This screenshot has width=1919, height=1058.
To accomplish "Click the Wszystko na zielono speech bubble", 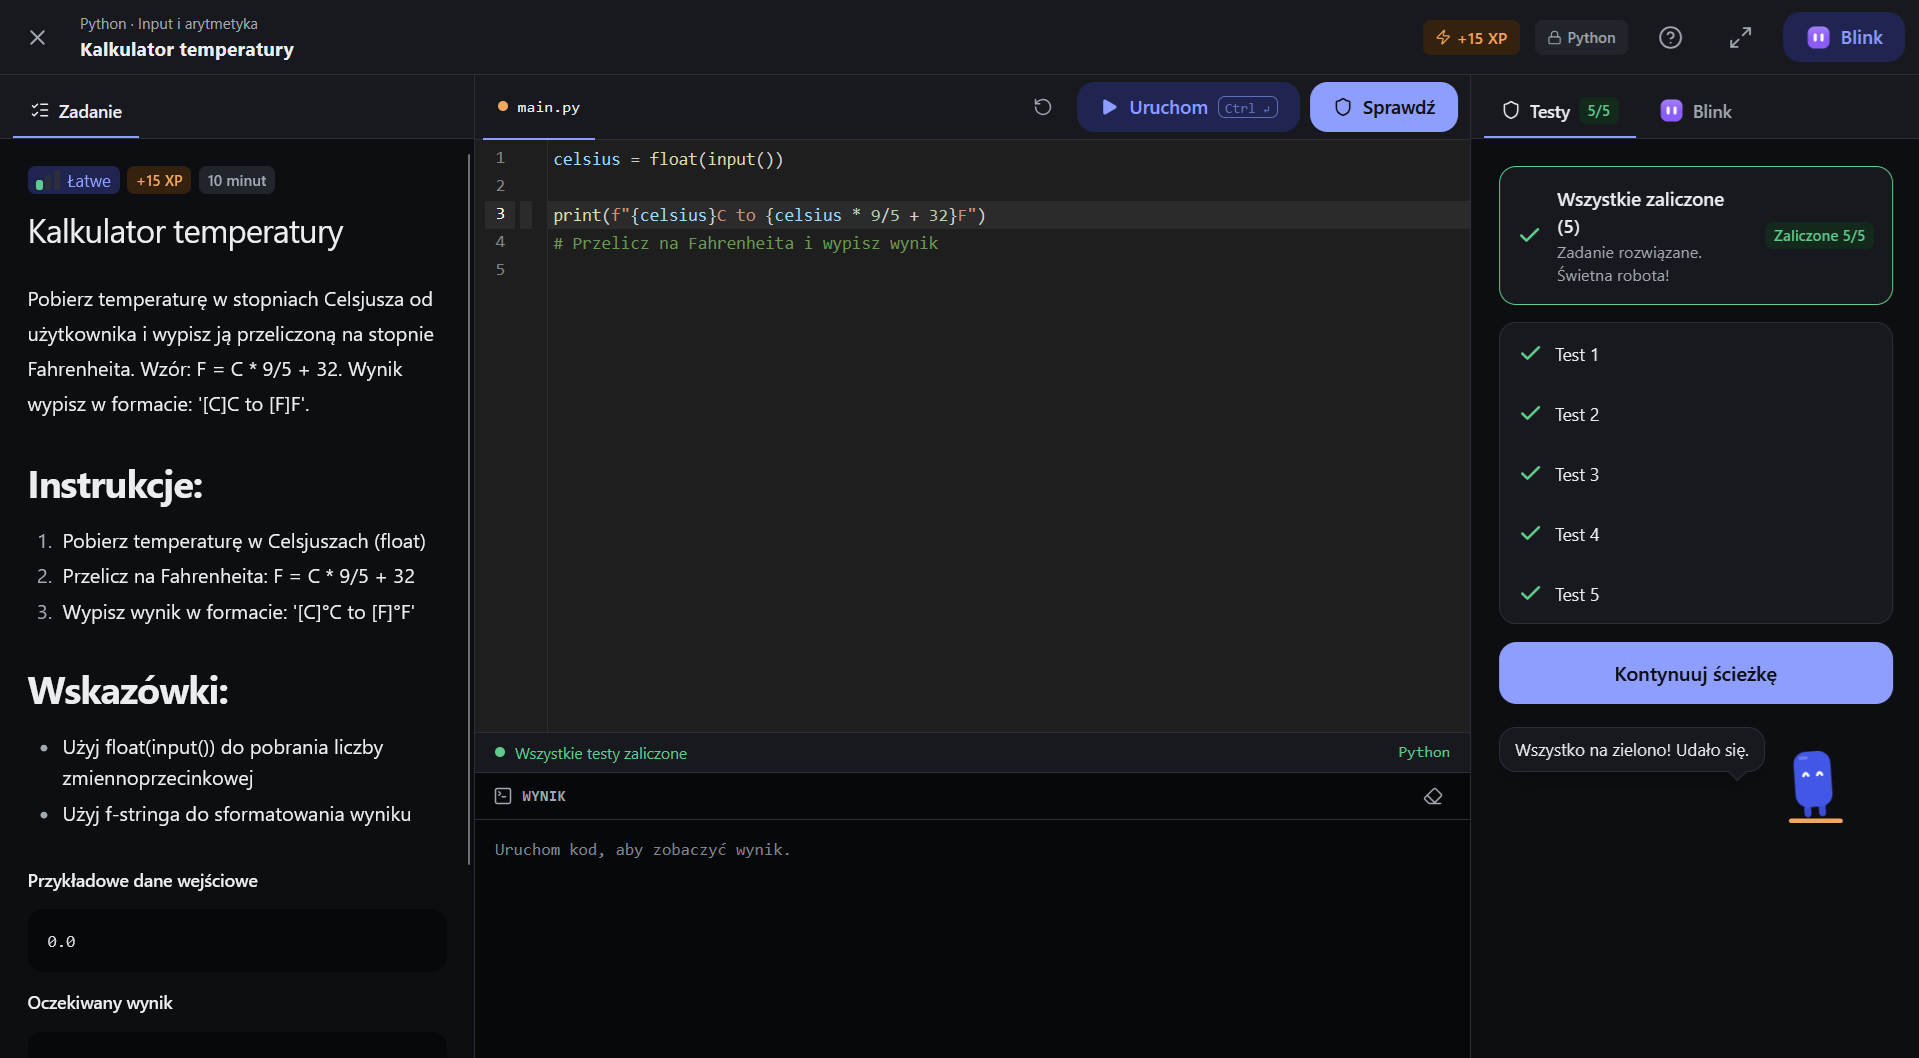I will pyautogui.click(x=1631, y=749).
